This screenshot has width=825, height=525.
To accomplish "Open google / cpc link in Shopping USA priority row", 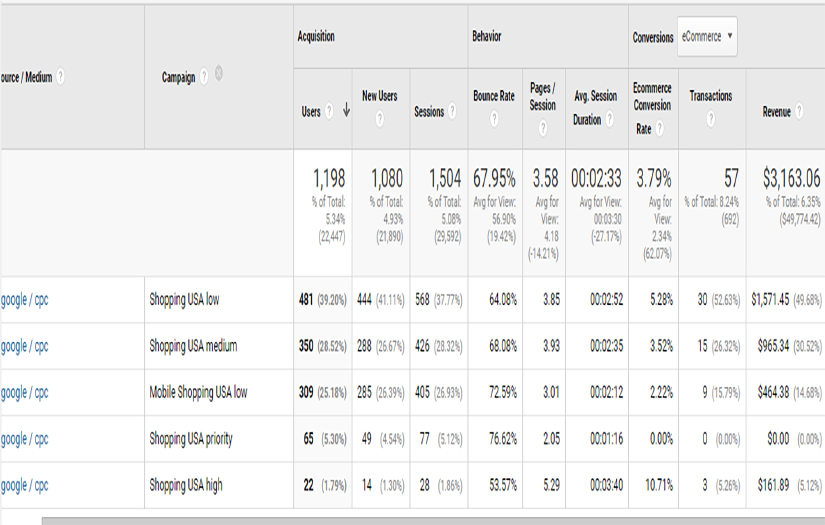I will pyautogui.click(x=24, y=439).
